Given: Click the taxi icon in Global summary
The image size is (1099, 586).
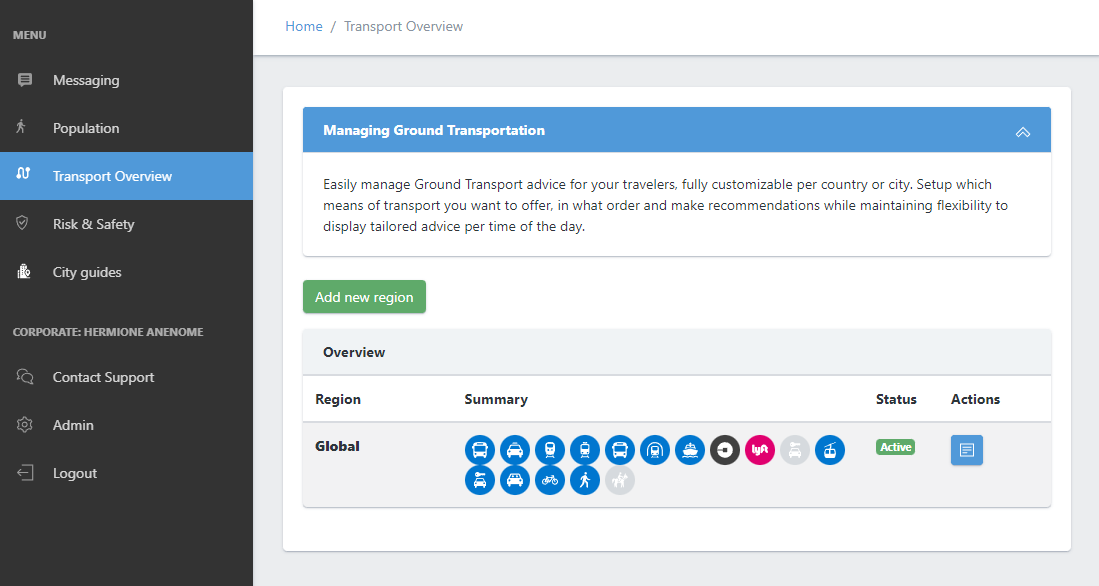Looking at the screenshot, I should point(514,450).
